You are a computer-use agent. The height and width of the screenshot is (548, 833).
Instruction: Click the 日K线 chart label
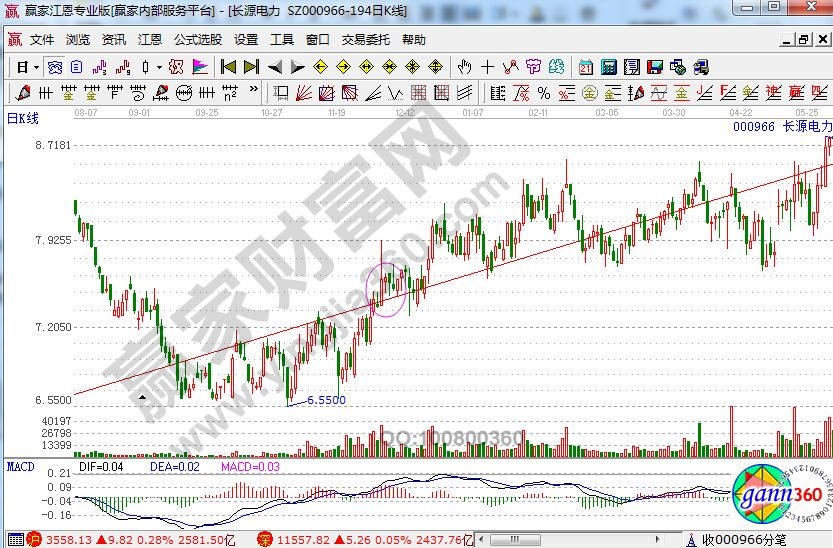pyautogui.click(x=22, y=119)
